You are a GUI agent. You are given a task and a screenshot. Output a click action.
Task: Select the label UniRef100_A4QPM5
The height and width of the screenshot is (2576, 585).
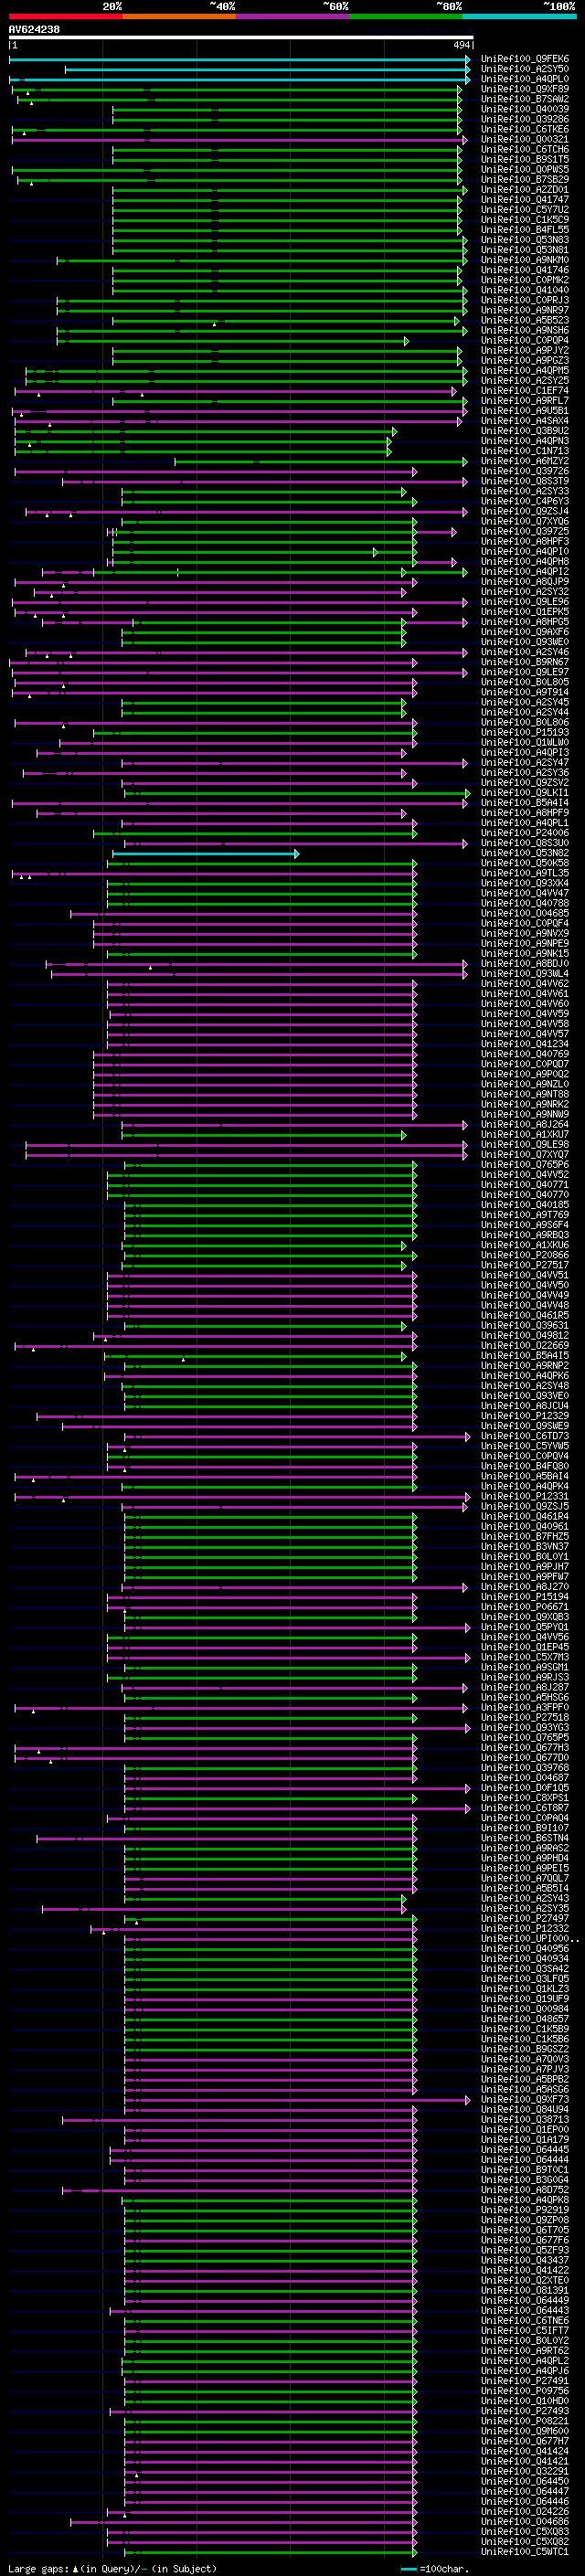point(525,370)
